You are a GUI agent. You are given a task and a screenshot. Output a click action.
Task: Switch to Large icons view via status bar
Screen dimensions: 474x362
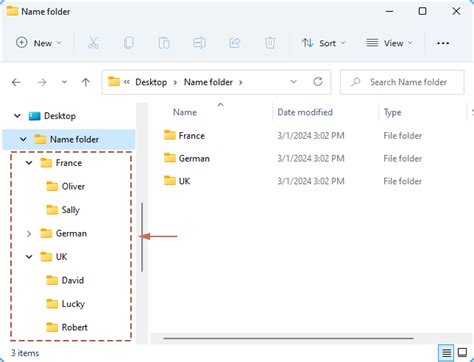[x=462, y=353]
